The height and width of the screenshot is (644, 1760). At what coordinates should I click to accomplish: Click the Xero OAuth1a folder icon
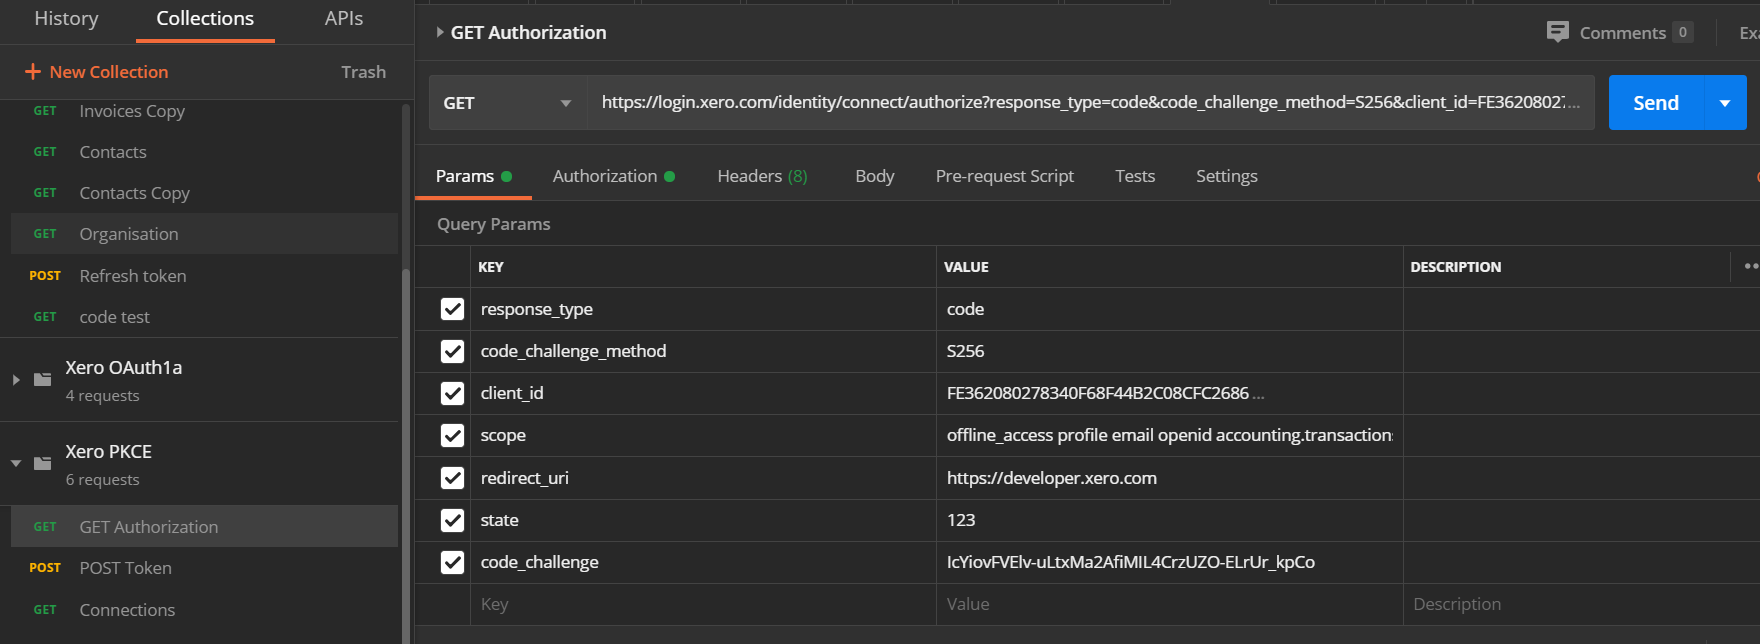[43, 380]
